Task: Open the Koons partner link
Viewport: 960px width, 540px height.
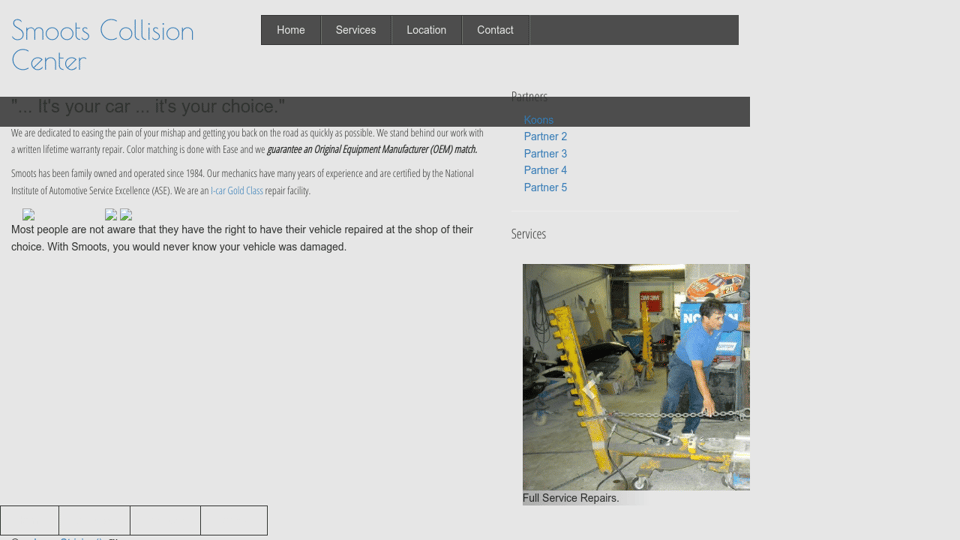Action: point(538,120)
